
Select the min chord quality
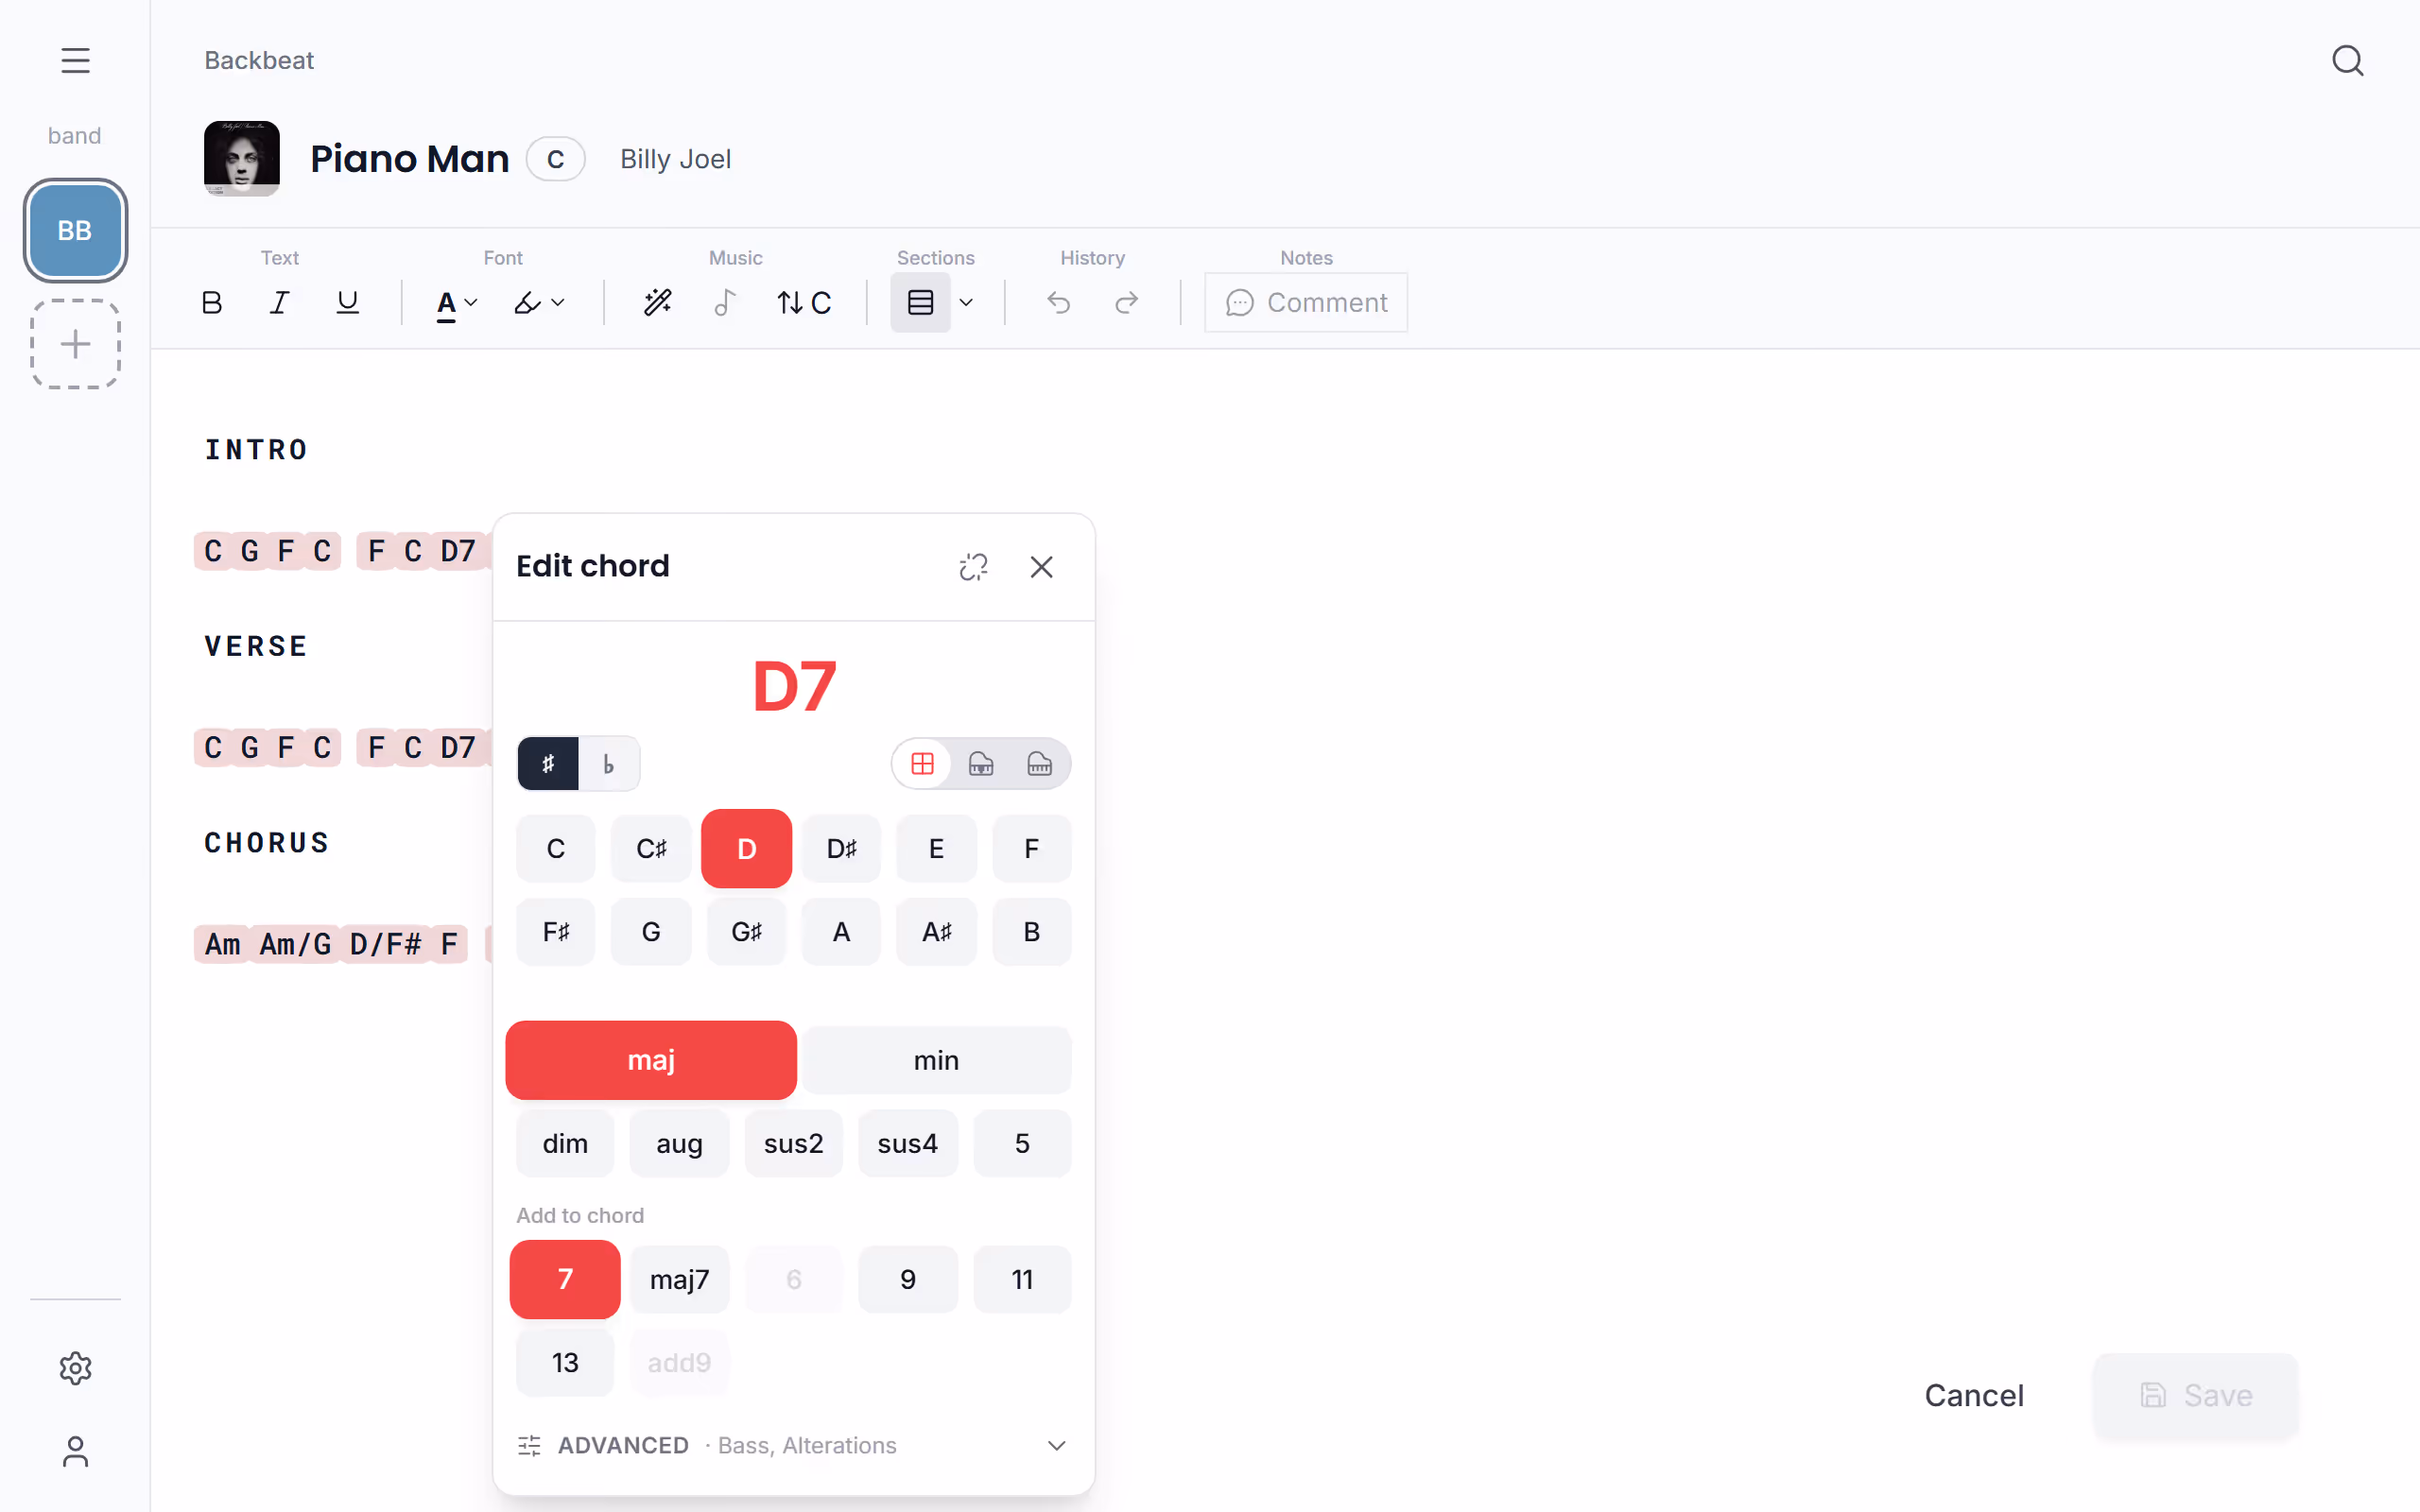coord(936,1060)
